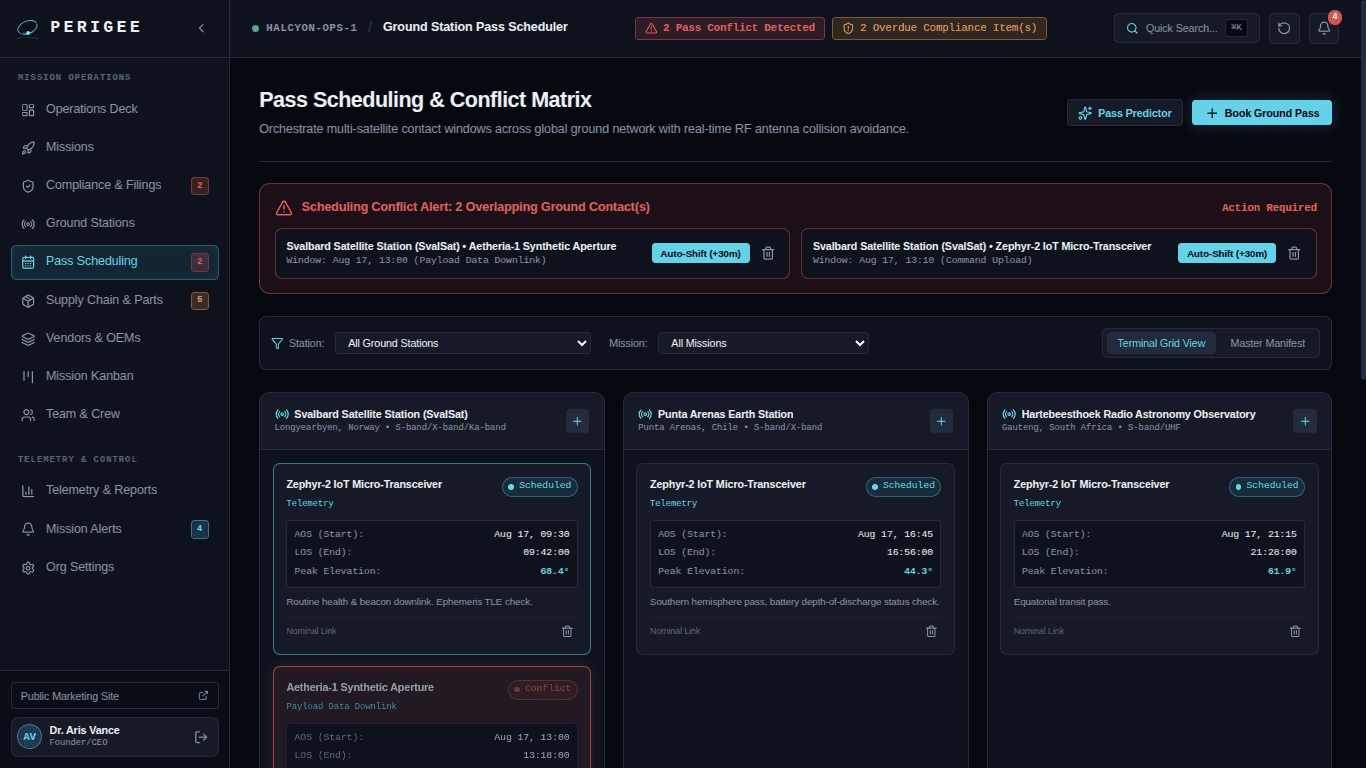Click the Scheduled status on Punta Arenas card
This screenshot has width=1366, height=768.
(904, 486)
